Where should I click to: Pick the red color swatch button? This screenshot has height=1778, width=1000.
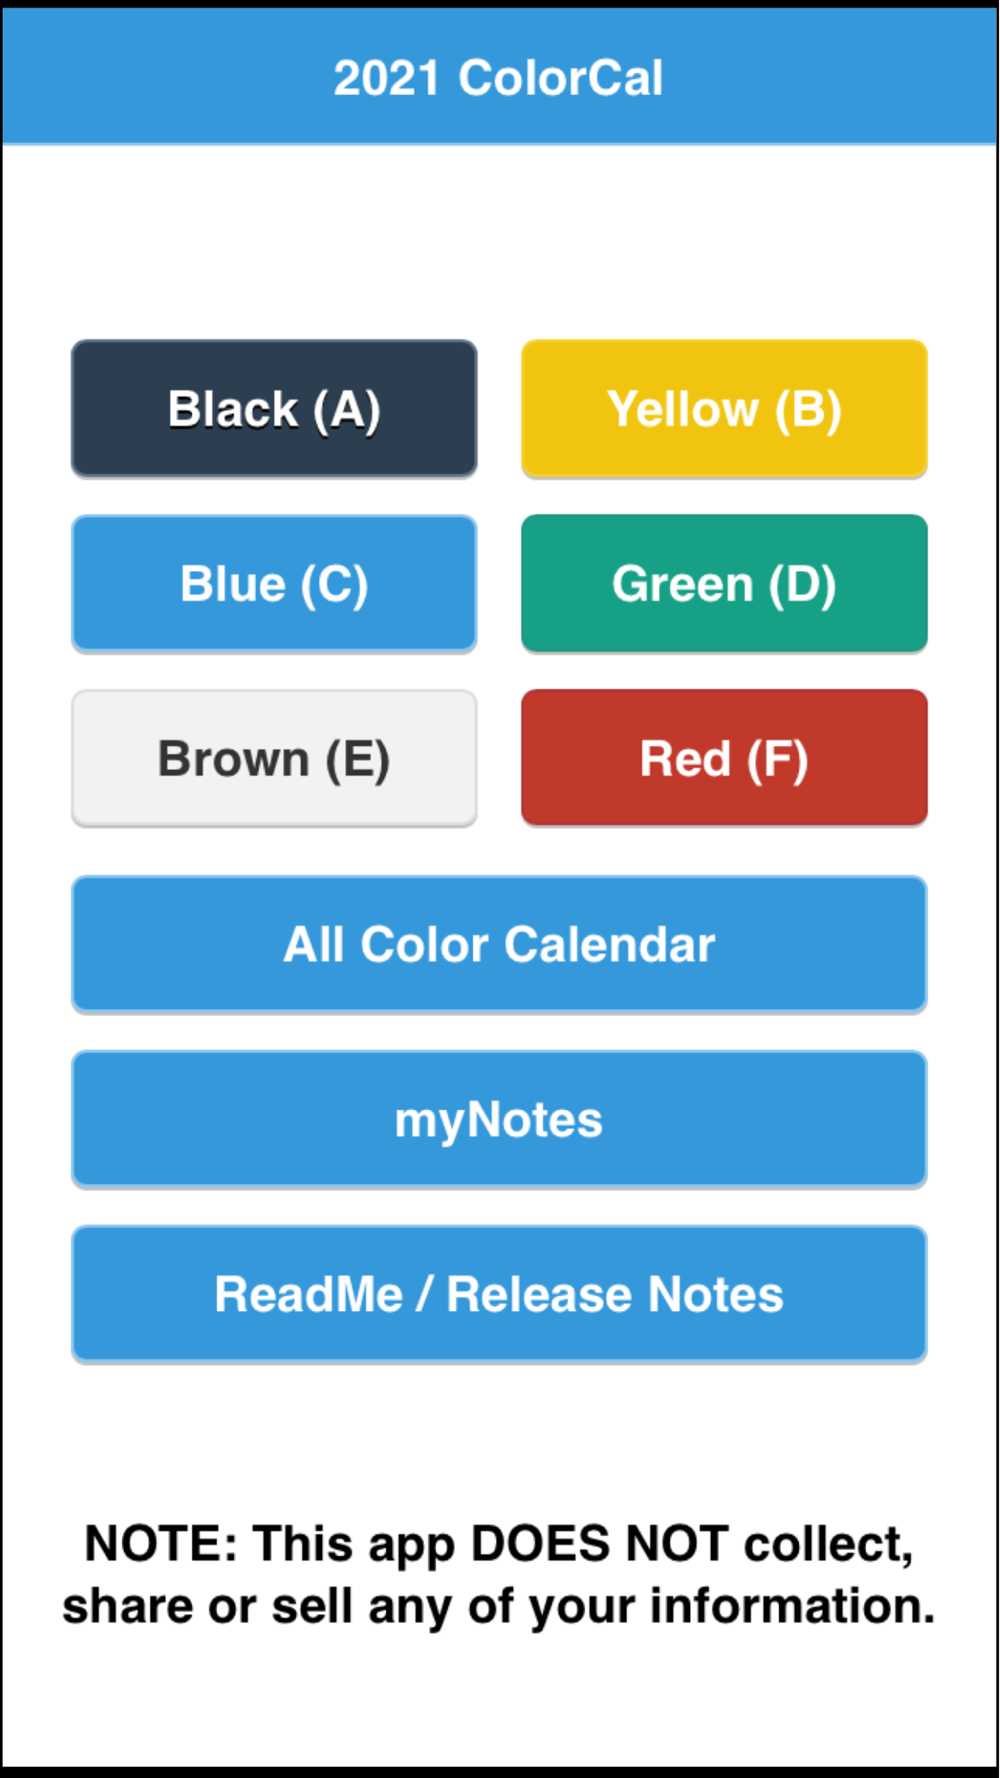pos(724,759)
